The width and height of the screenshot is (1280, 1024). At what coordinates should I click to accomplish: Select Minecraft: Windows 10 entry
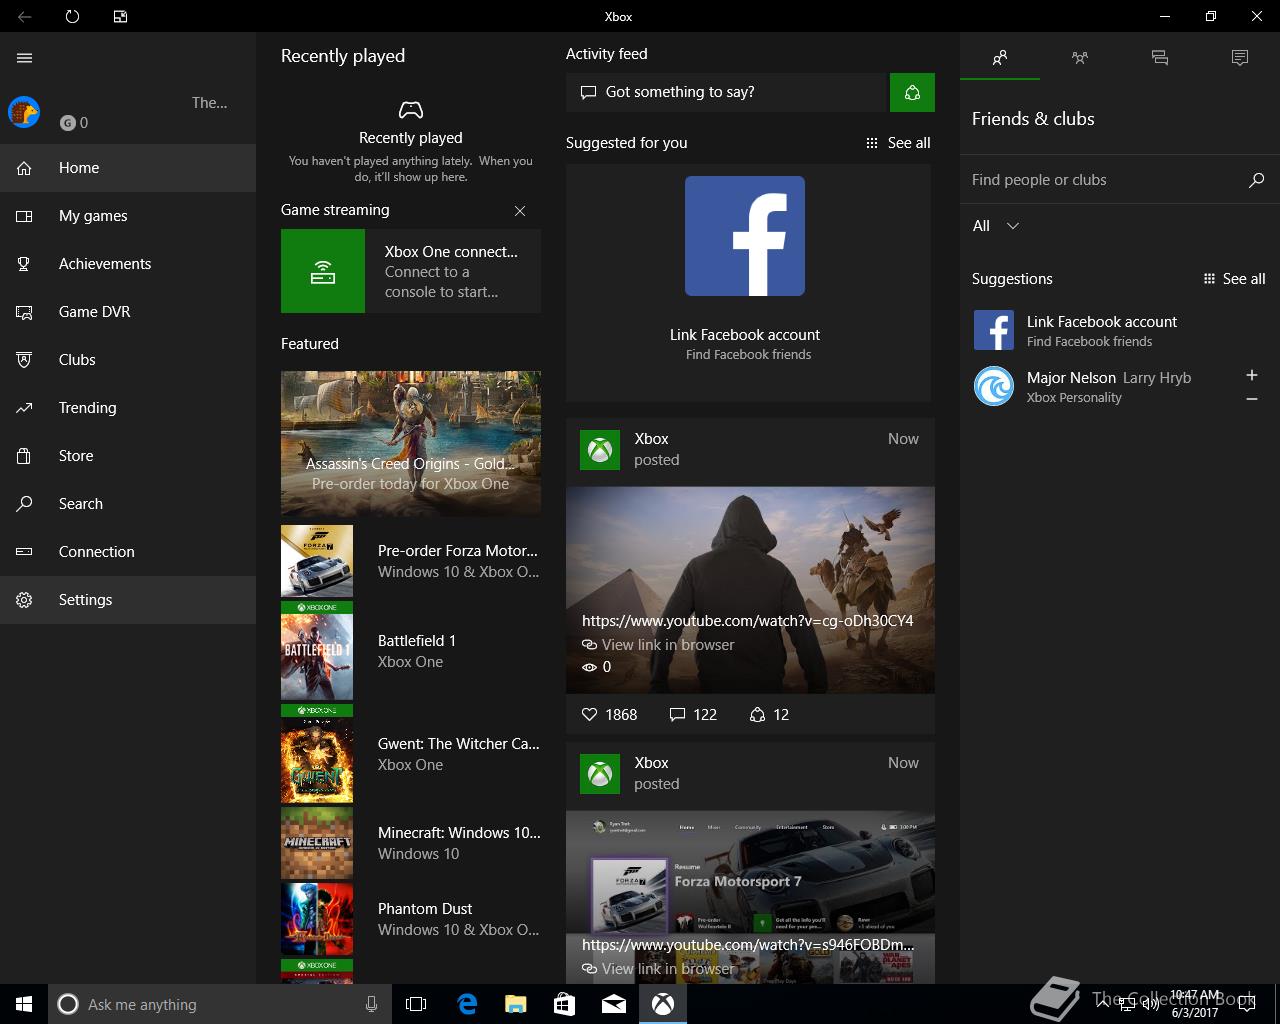(x=411, y=843)
